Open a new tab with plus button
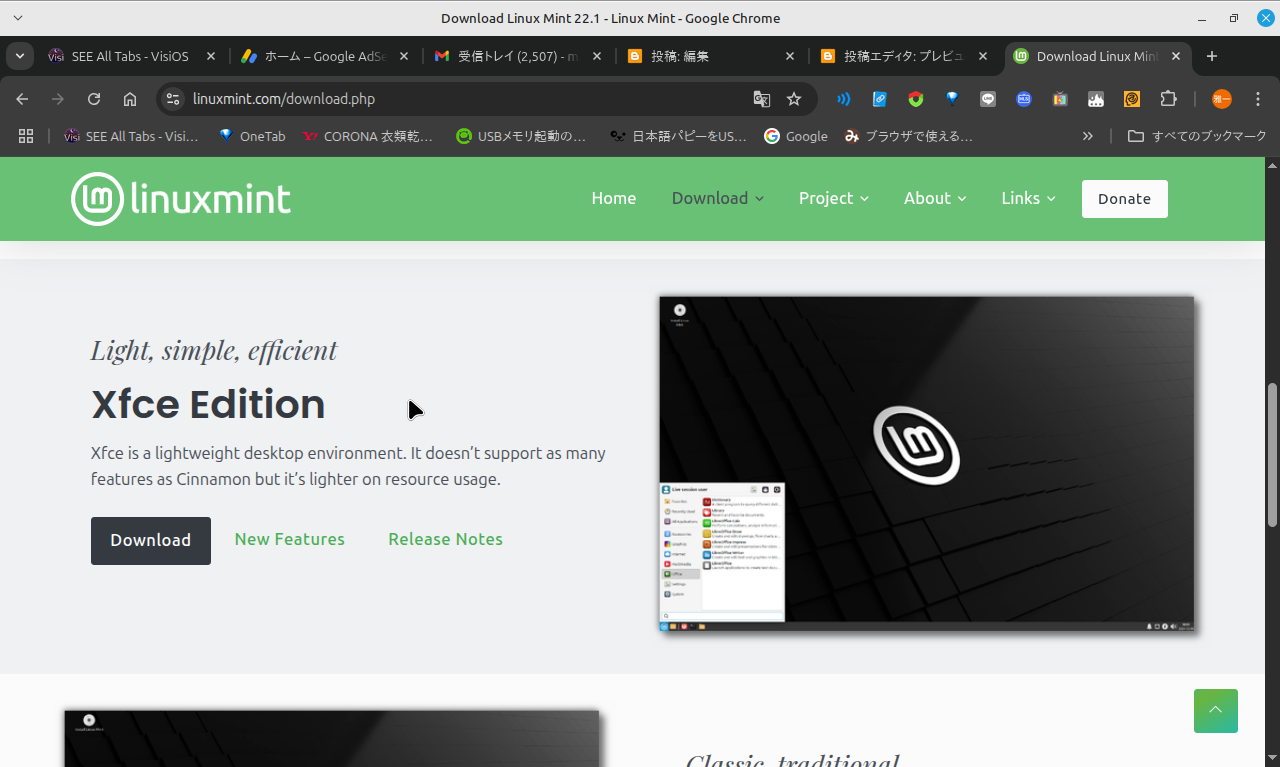 click(x=1212, y=56)
